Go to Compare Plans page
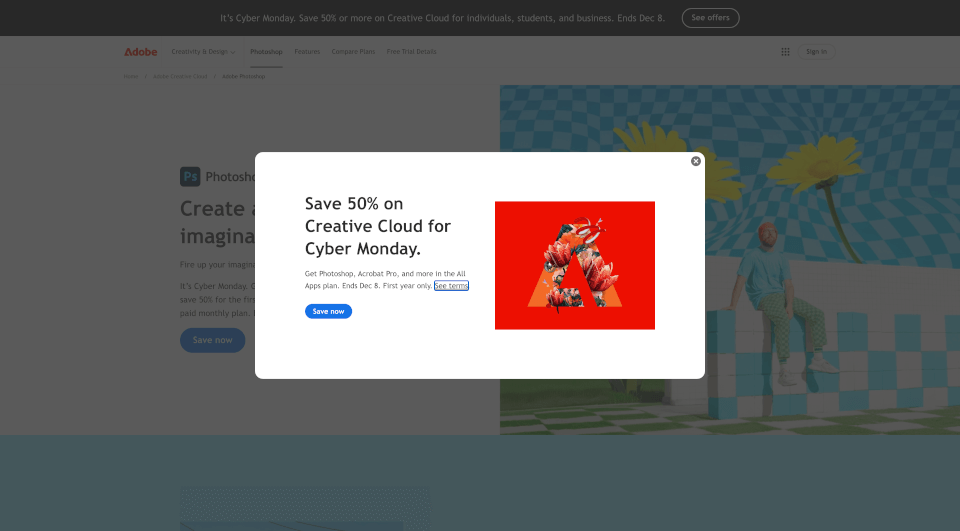Viewport: 960px width, 531px height. (x=353, y=52)
